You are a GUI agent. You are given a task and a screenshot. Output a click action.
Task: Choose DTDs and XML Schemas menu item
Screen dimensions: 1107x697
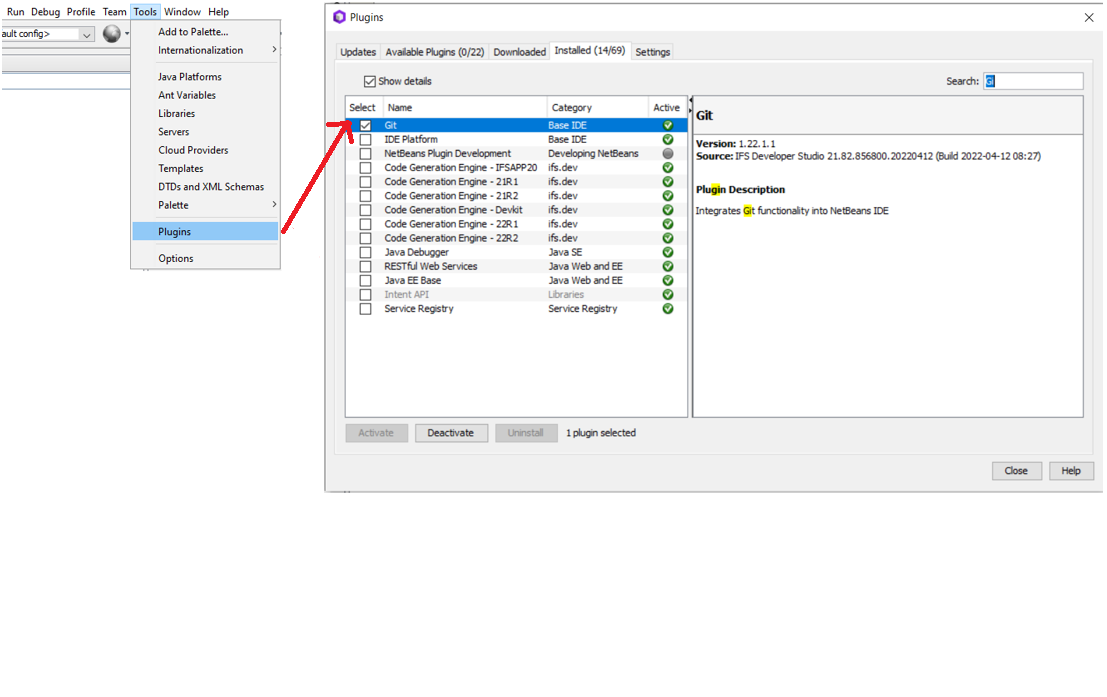205,186
